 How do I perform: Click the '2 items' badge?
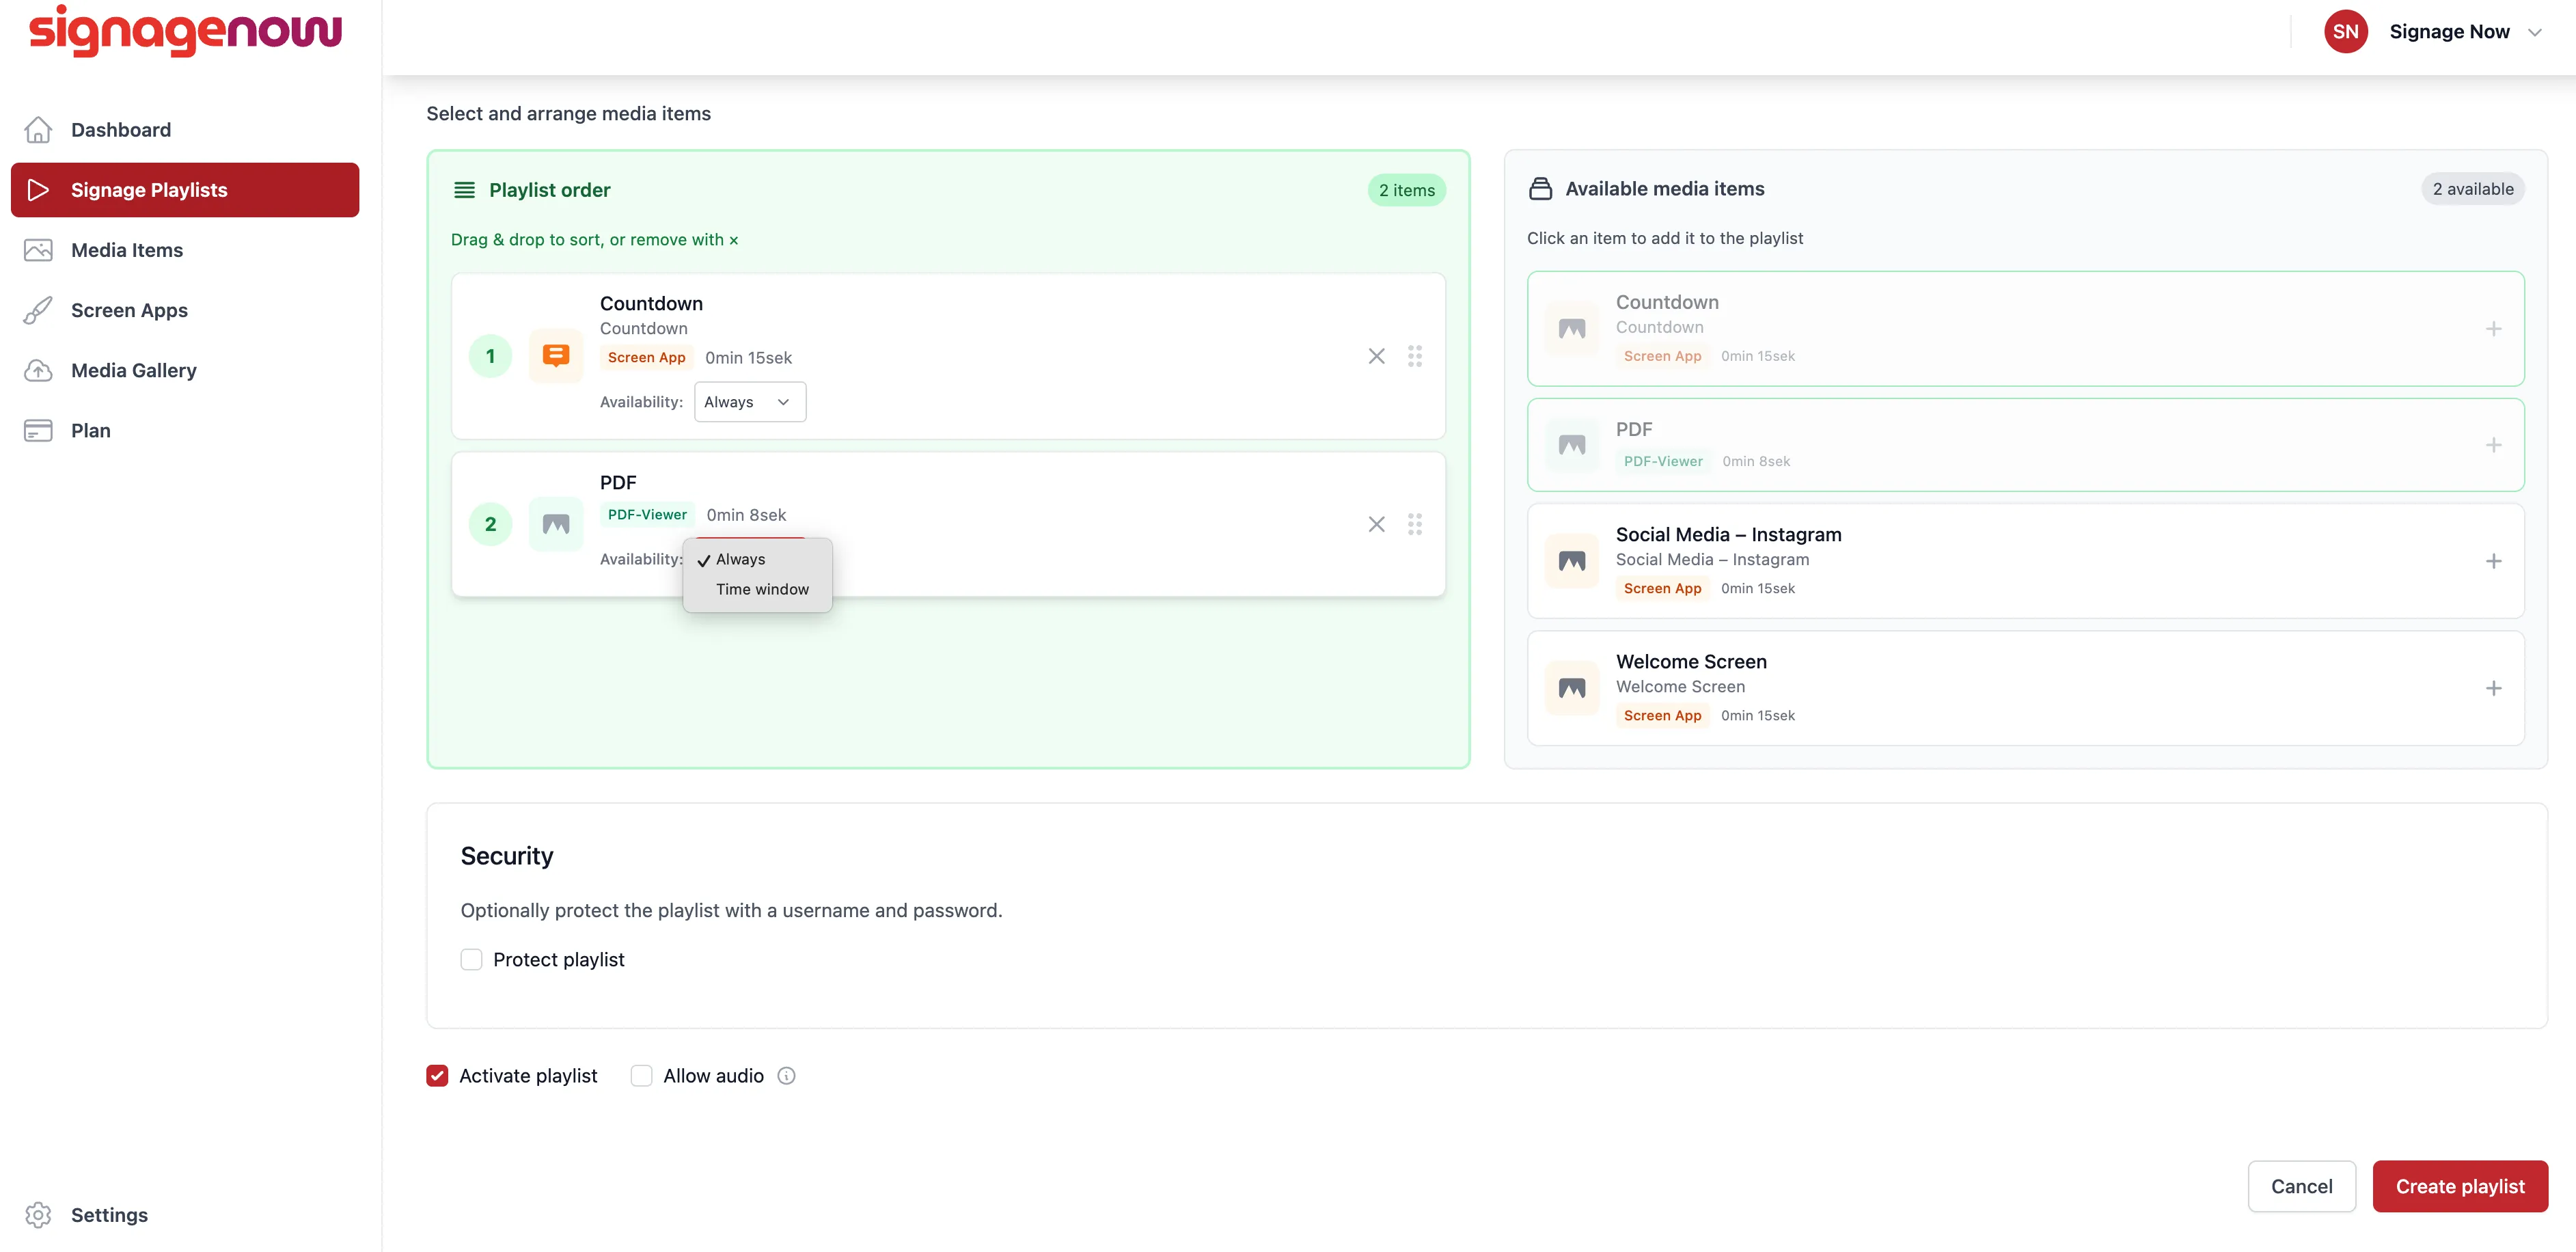[x=1406, y=190]
